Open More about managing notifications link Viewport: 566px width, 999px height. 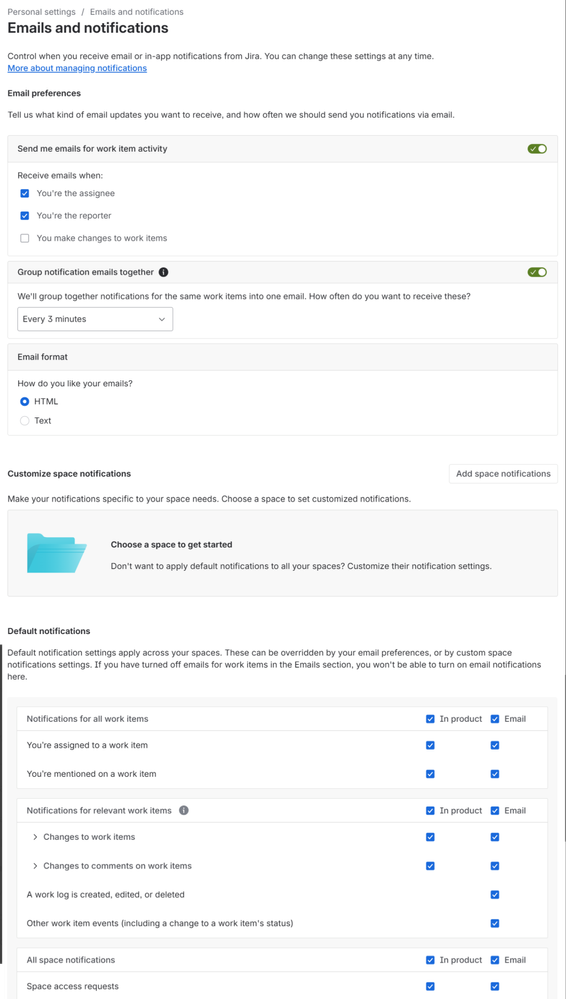coord(77,68)
